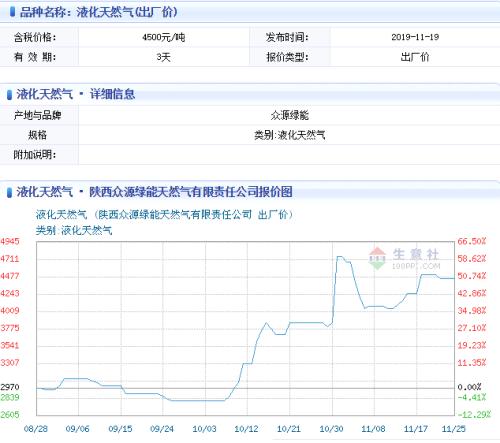Click the x-axis date 10/30

tap(331, 429)
